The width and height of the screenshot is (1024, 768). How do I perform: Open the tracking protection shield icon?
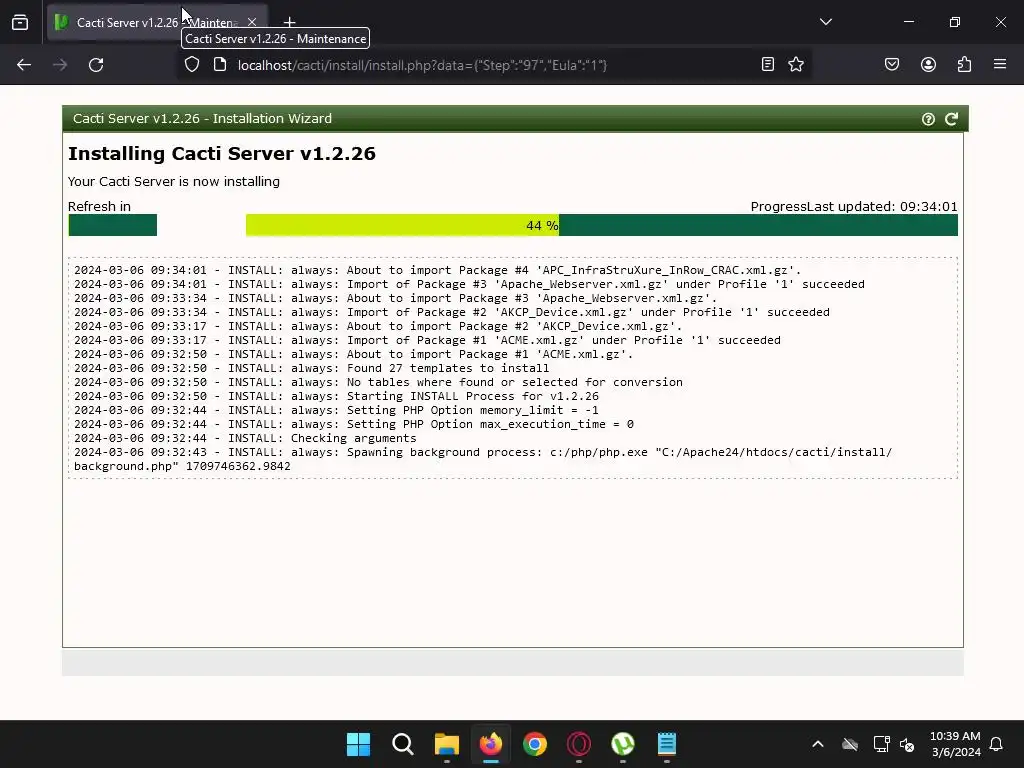point(191,65)
